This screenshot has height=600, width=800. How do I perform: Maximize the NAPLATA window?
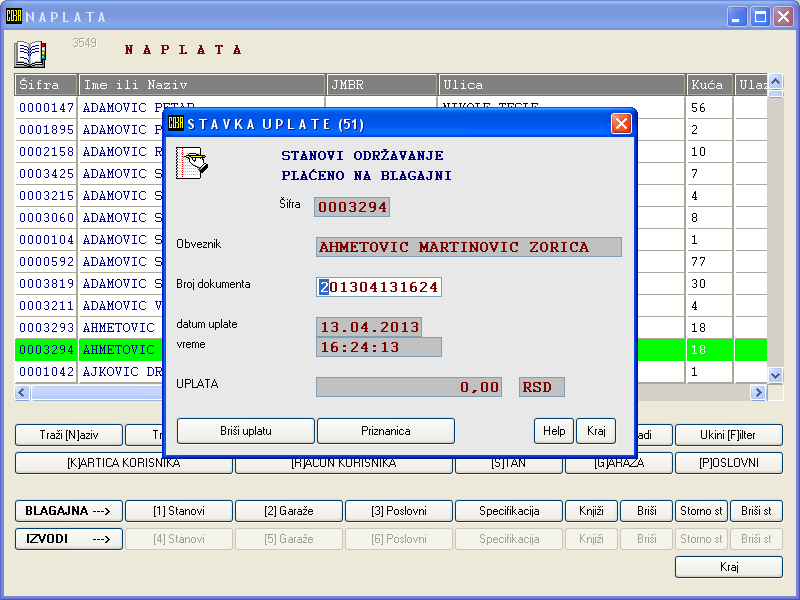[760, 17]
